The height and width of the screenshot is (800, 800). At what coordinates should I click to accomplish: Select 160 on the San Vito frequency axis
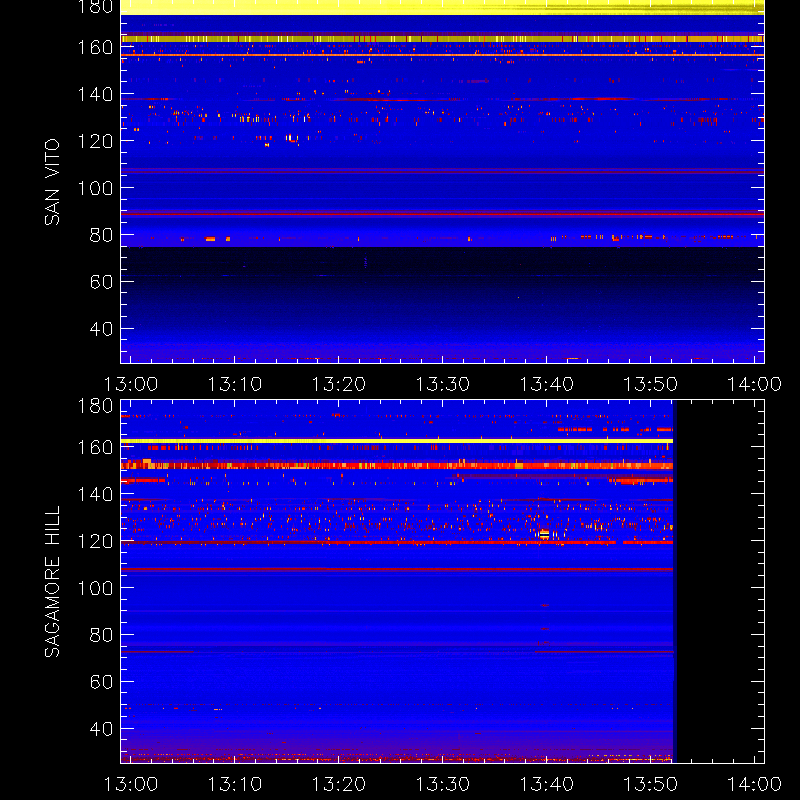[95, 47]
